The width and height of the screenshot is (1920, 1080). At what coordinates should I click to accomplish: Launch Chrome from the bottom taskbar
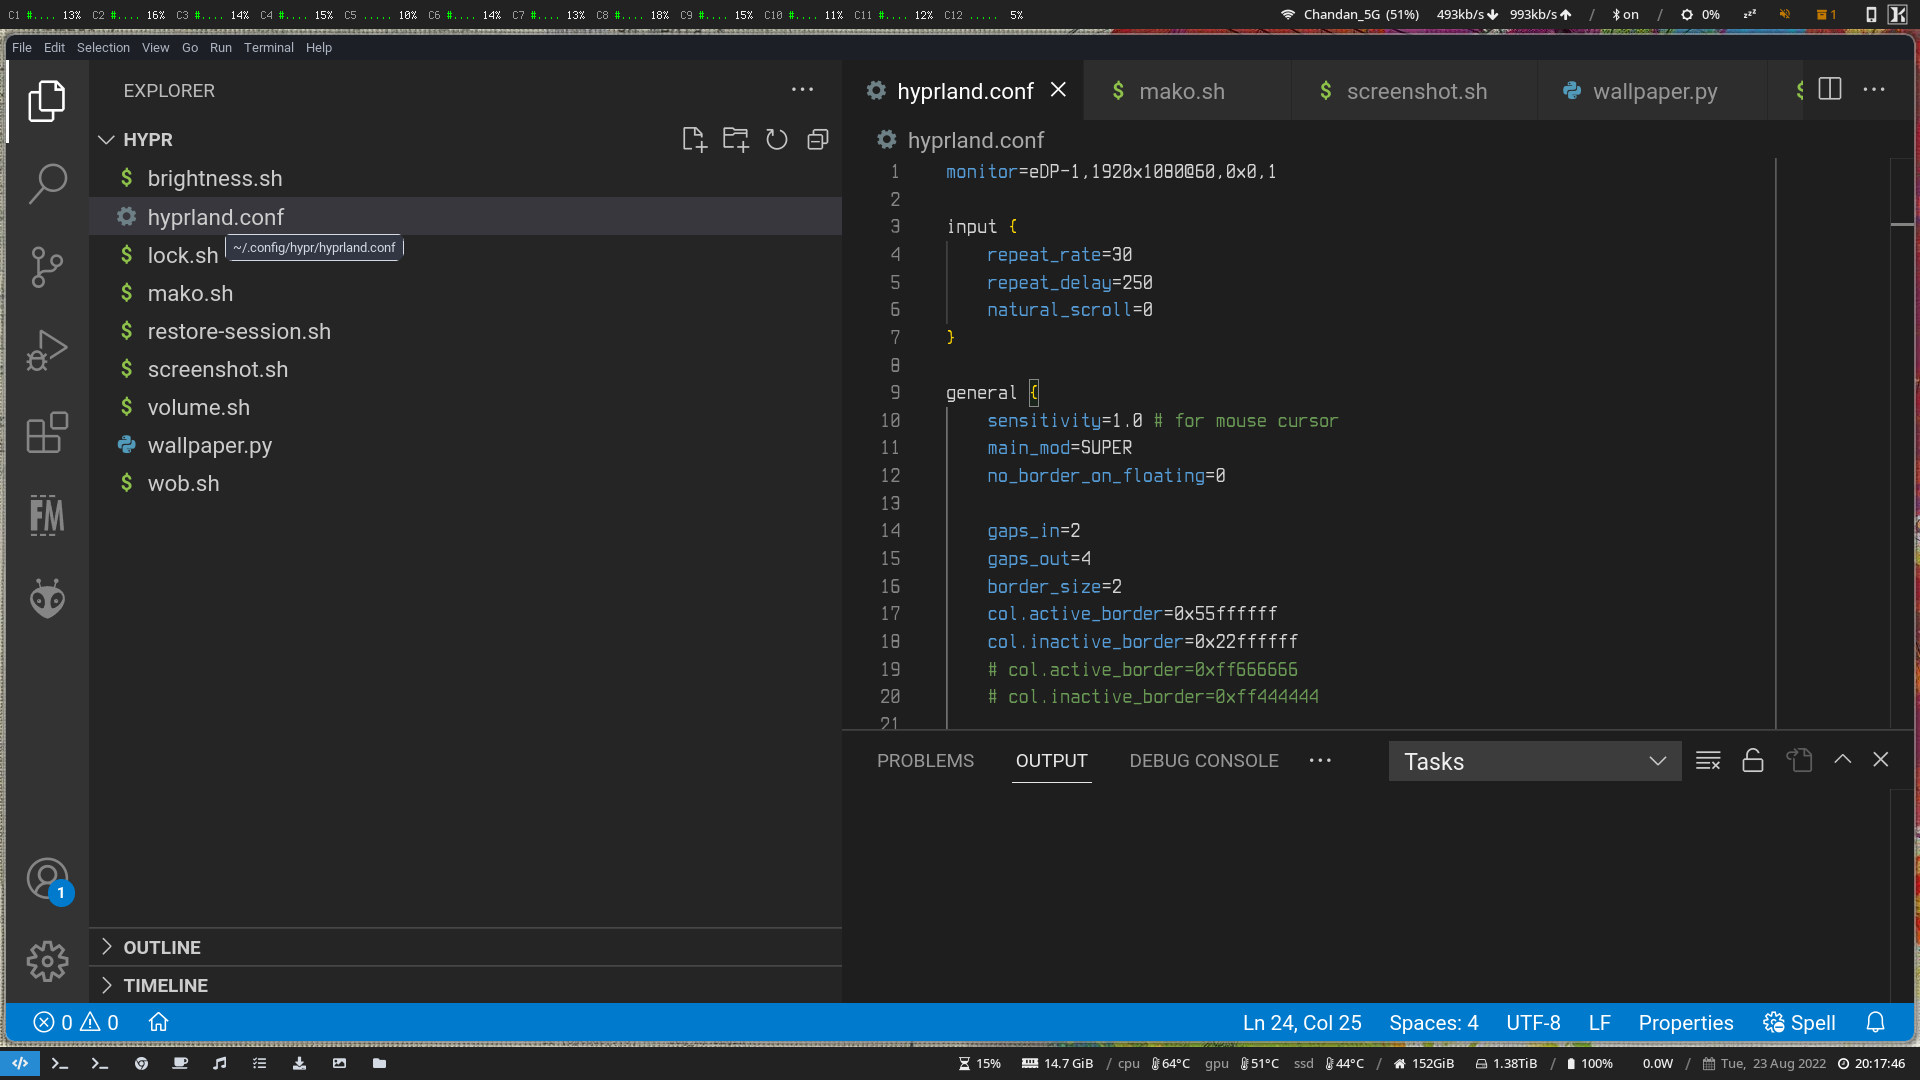[x=140, y=1063]
